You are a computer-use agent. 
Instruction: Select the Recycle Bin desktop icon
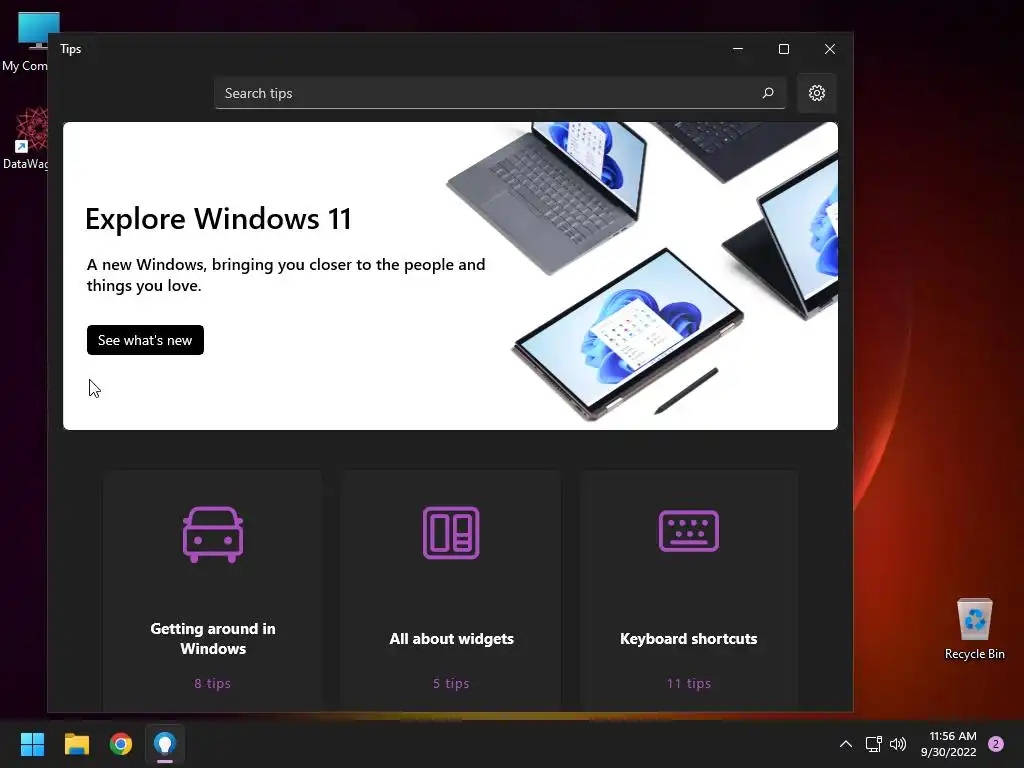(974, 630)
